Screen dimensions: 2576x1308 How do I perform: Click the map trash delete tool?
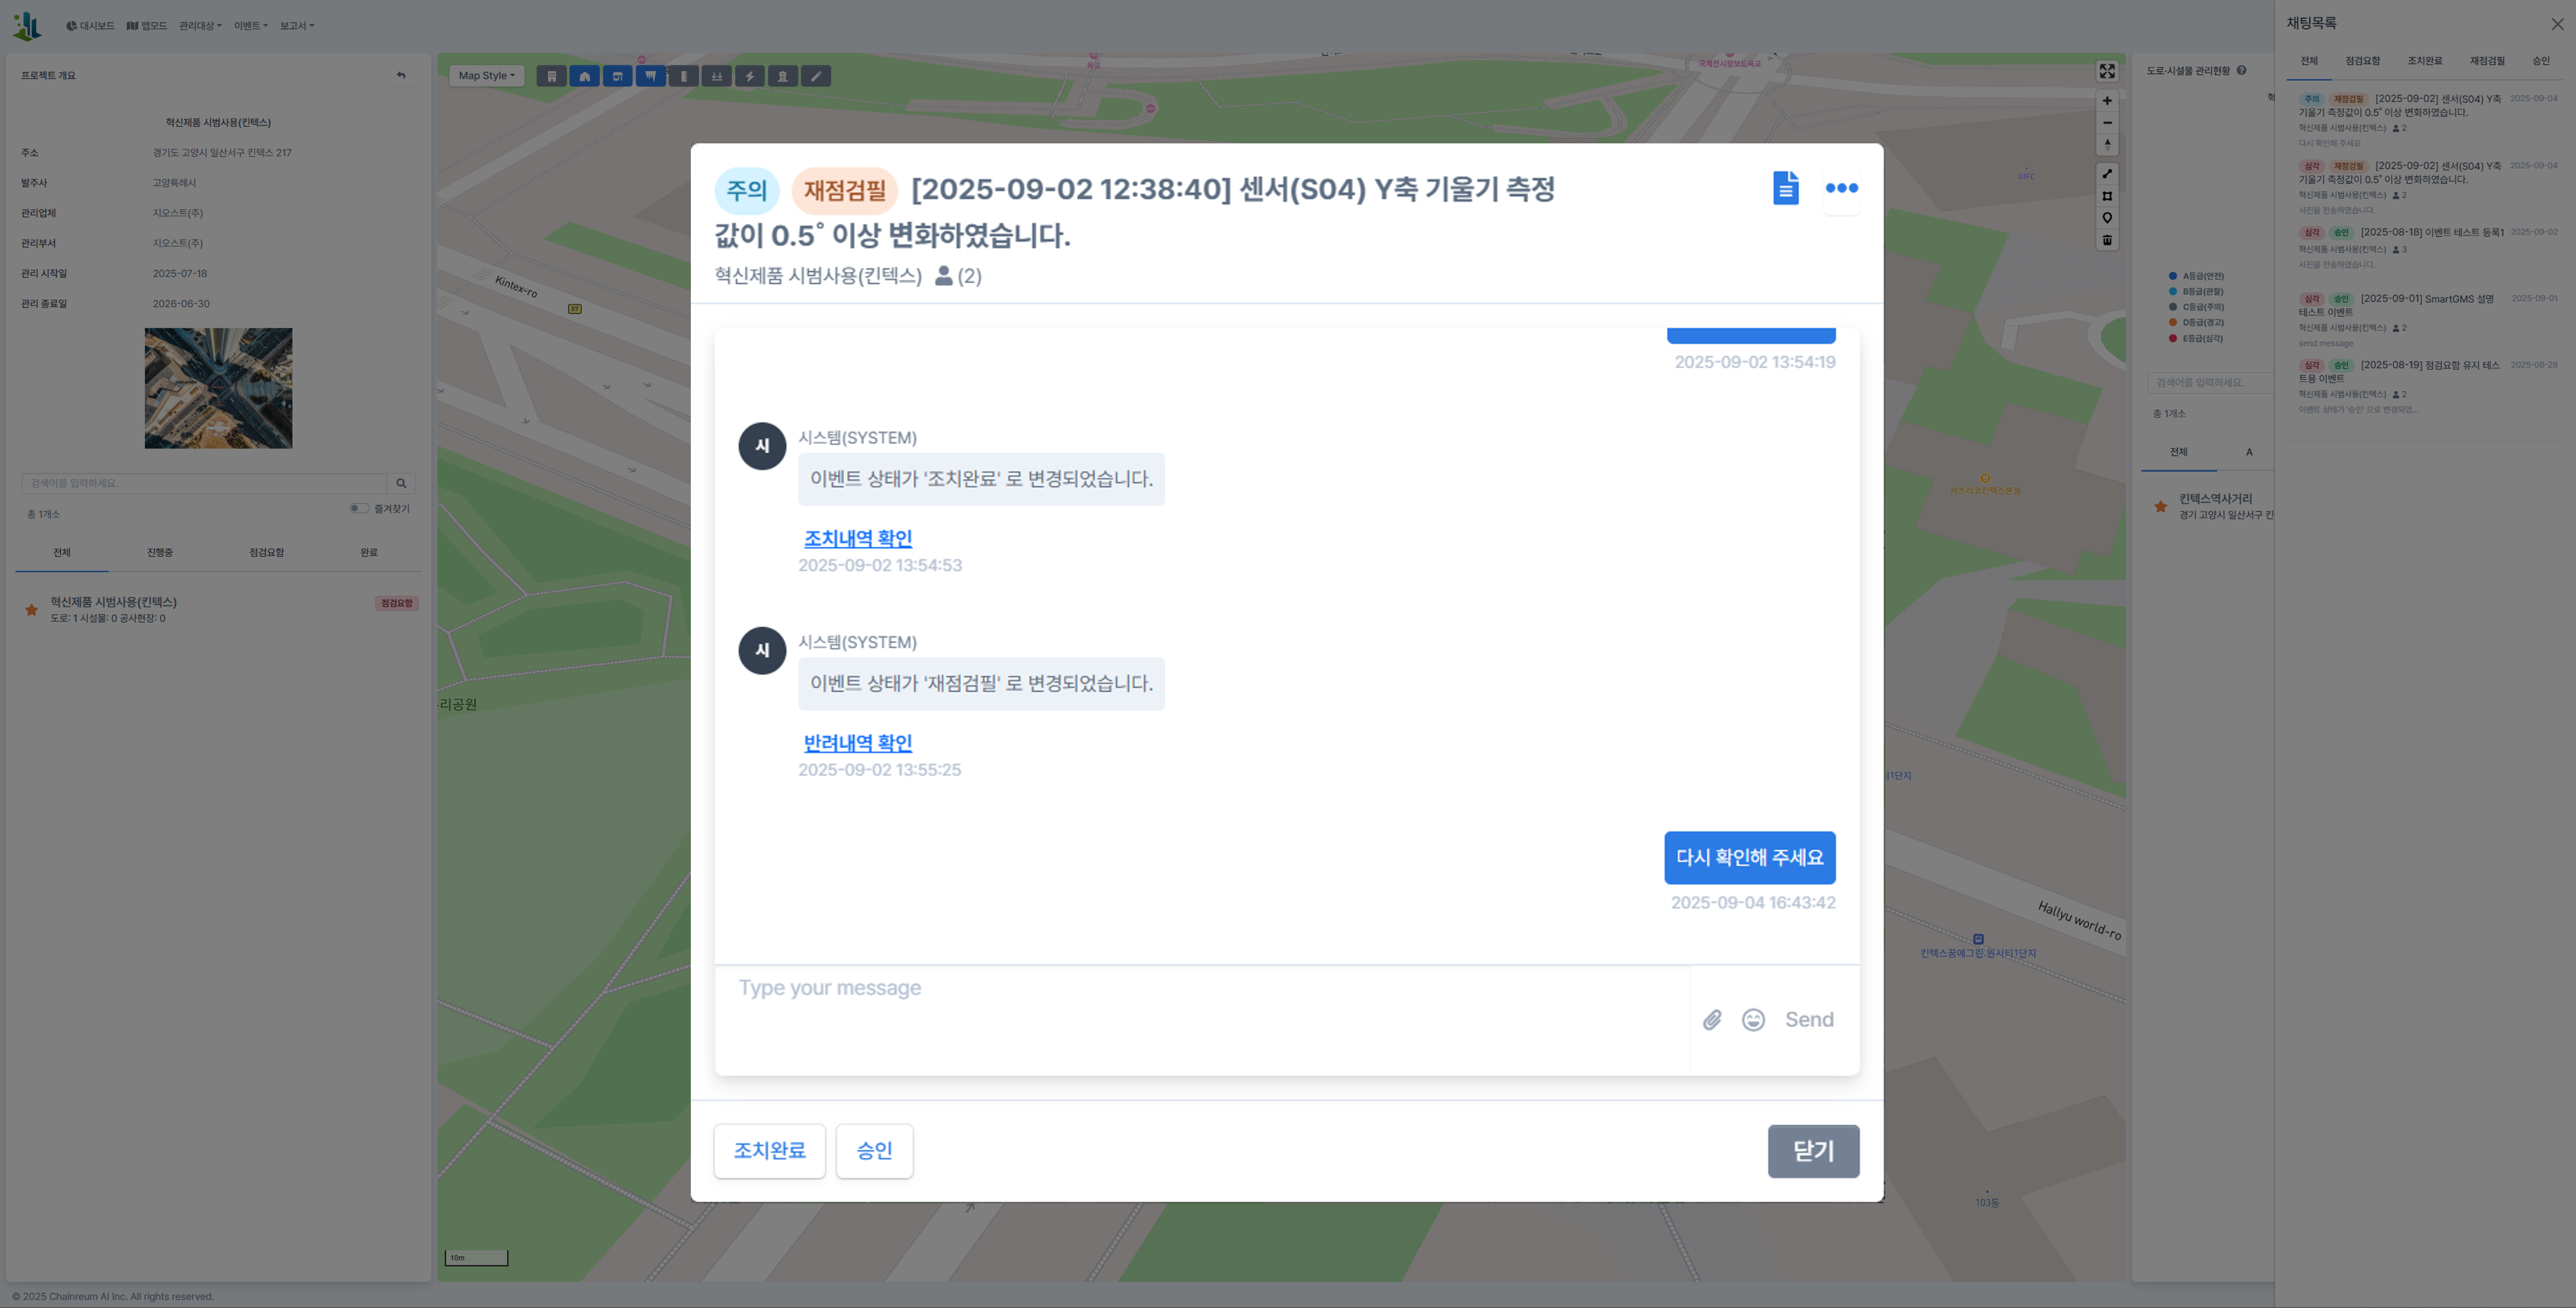(x=2107, y=240)
